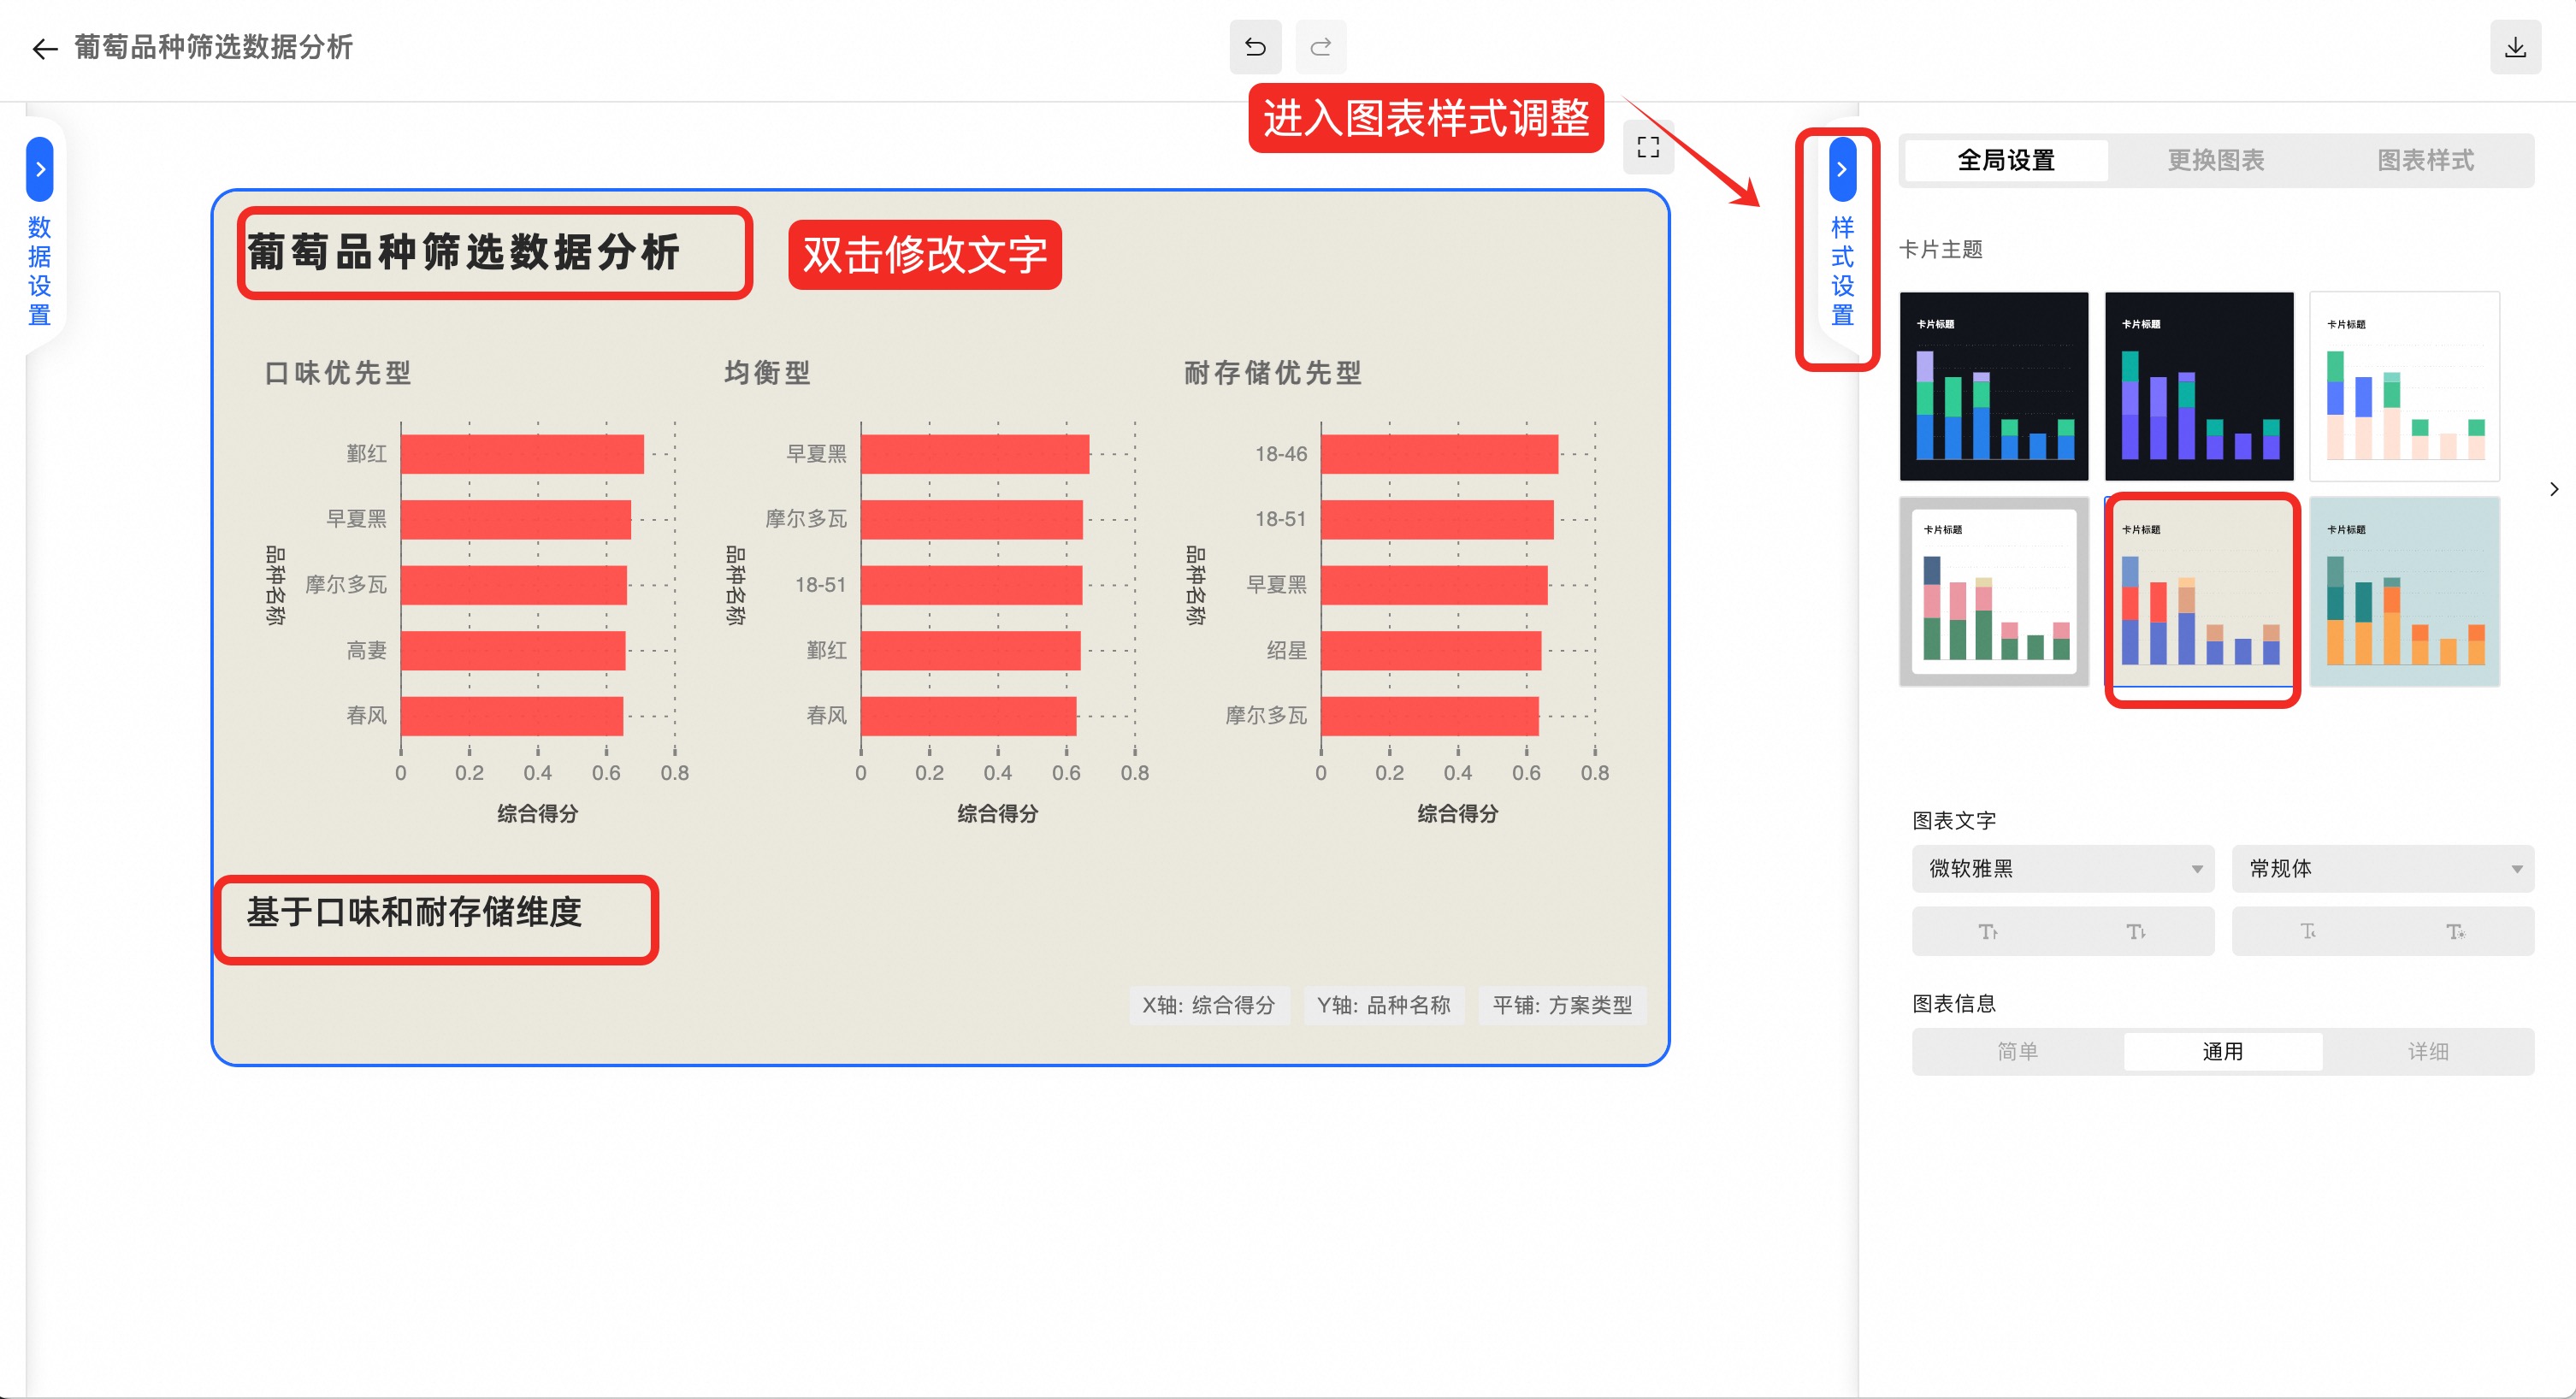Click the undo button
Image resolution: width=2576 pixels, height=1399 pixels.
click(x=1255, y=47)
